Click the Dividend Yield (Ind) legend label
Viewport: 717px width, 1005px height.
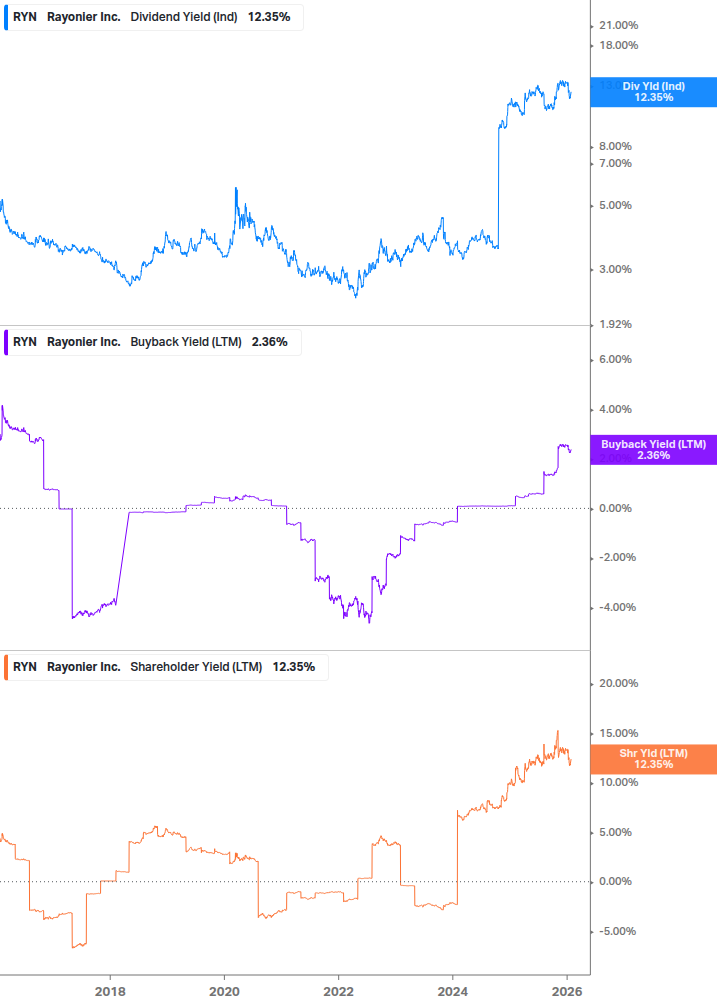tap(184, 17)
